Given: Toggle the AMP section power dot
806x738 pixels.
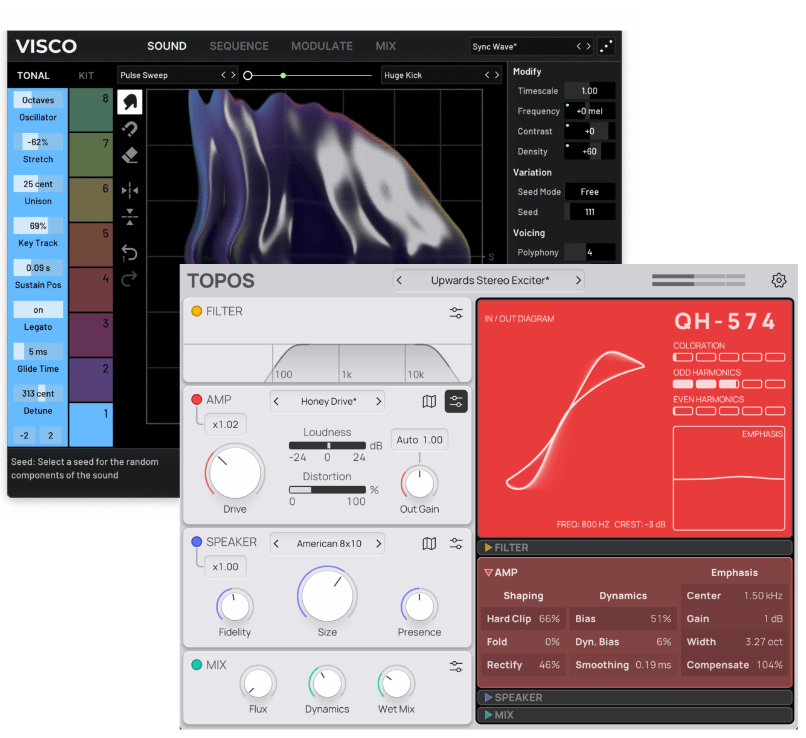Looking at the screenshot, I should [x=196, y=400].
